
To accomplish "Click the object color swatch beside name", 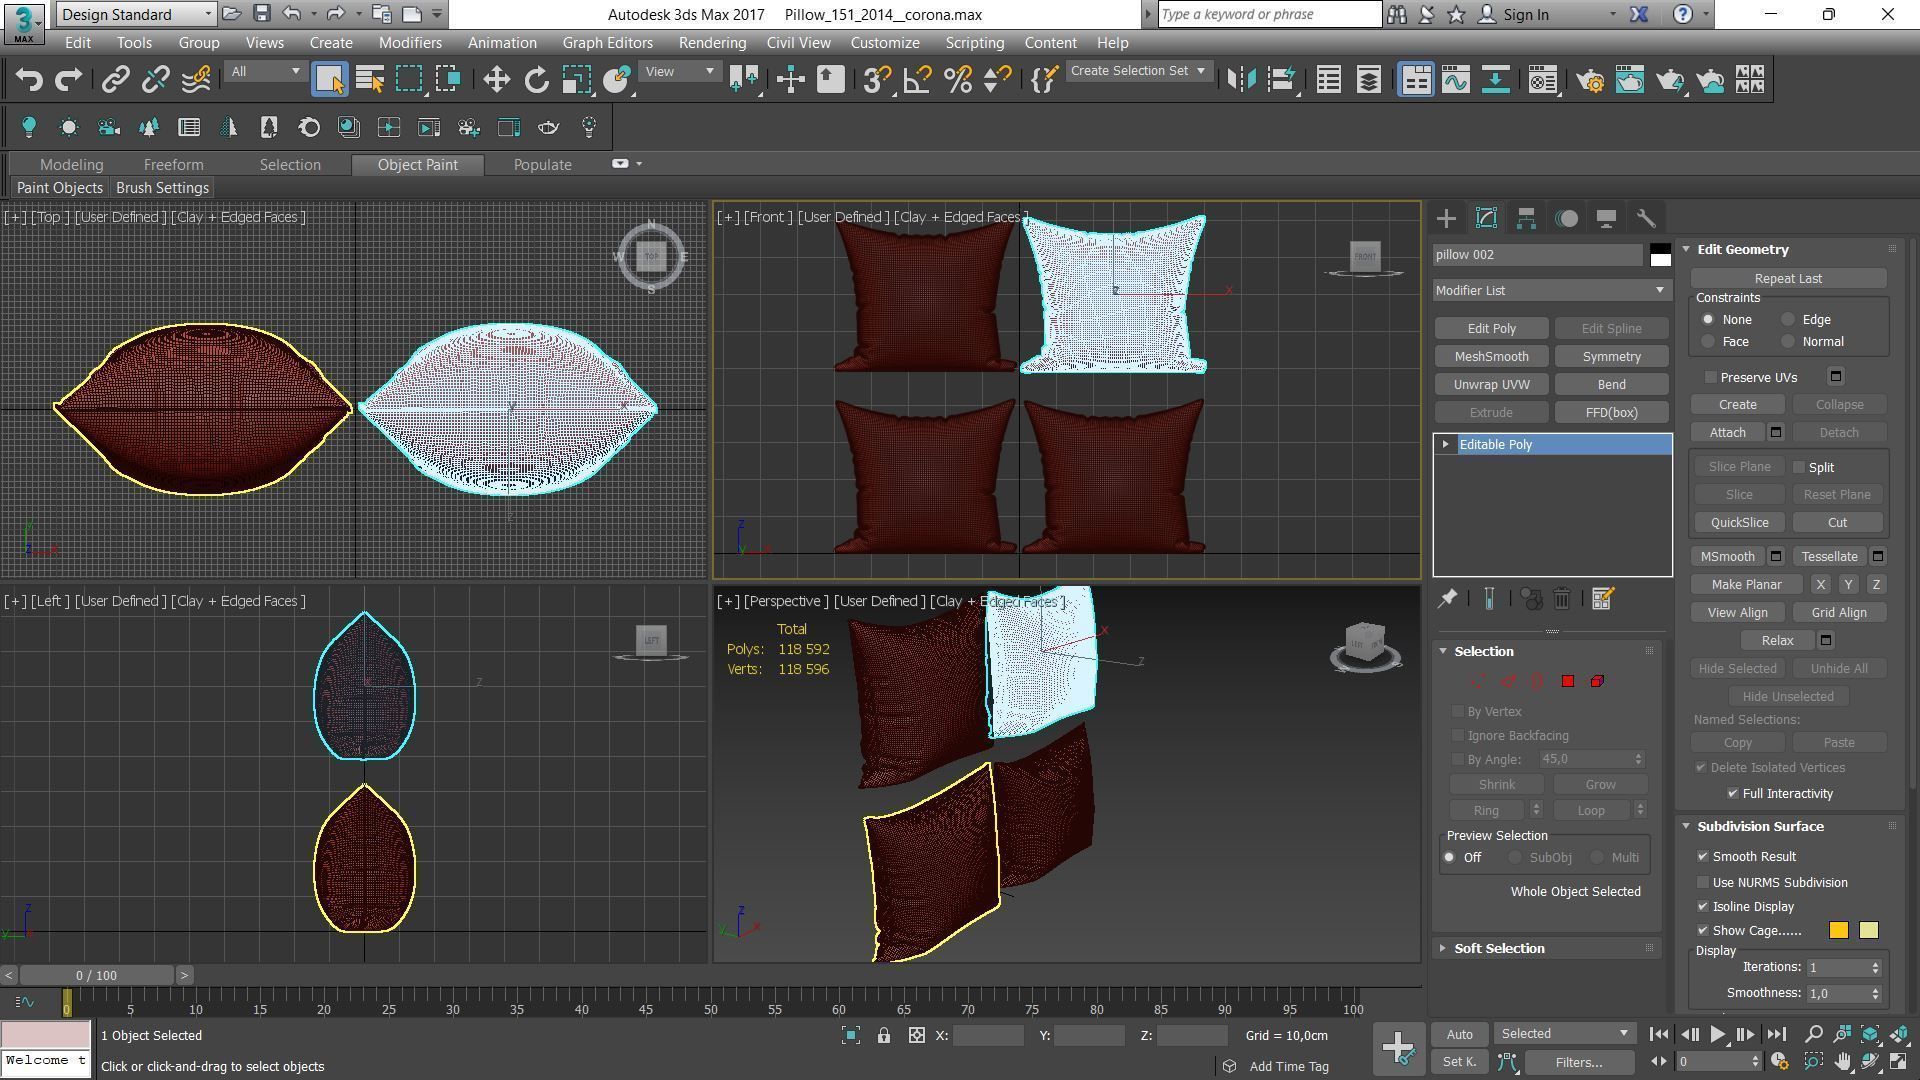I will pyautogui.click(x=1660, y=255).
